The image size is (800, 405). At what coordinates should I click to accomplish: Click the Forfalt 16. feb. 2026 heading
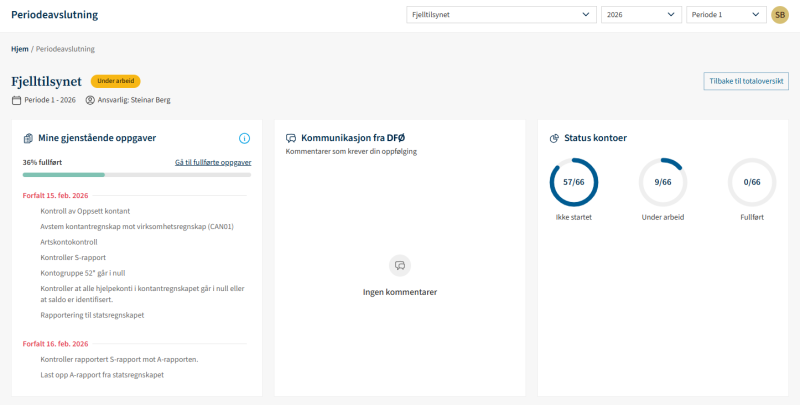tap(56, 344)
